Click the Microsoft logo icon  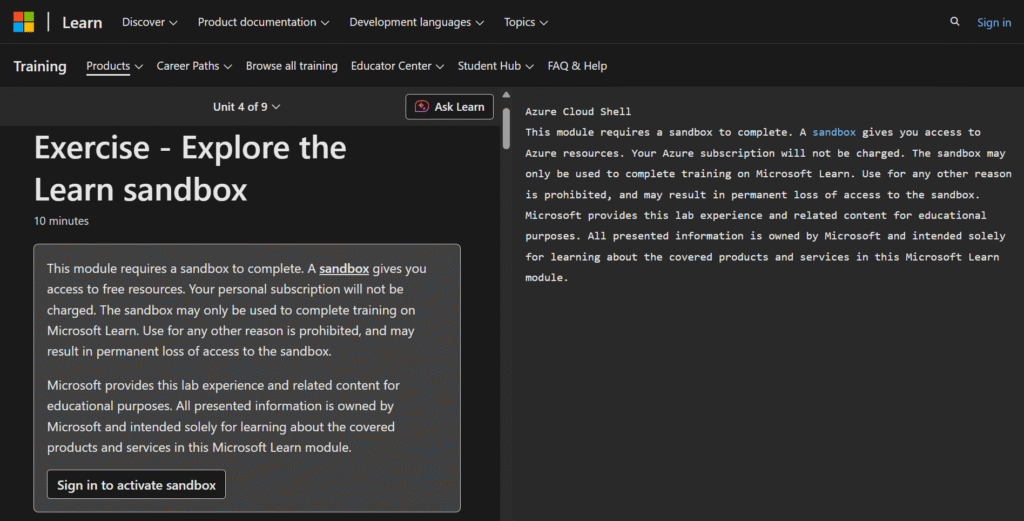click(24, 22)
